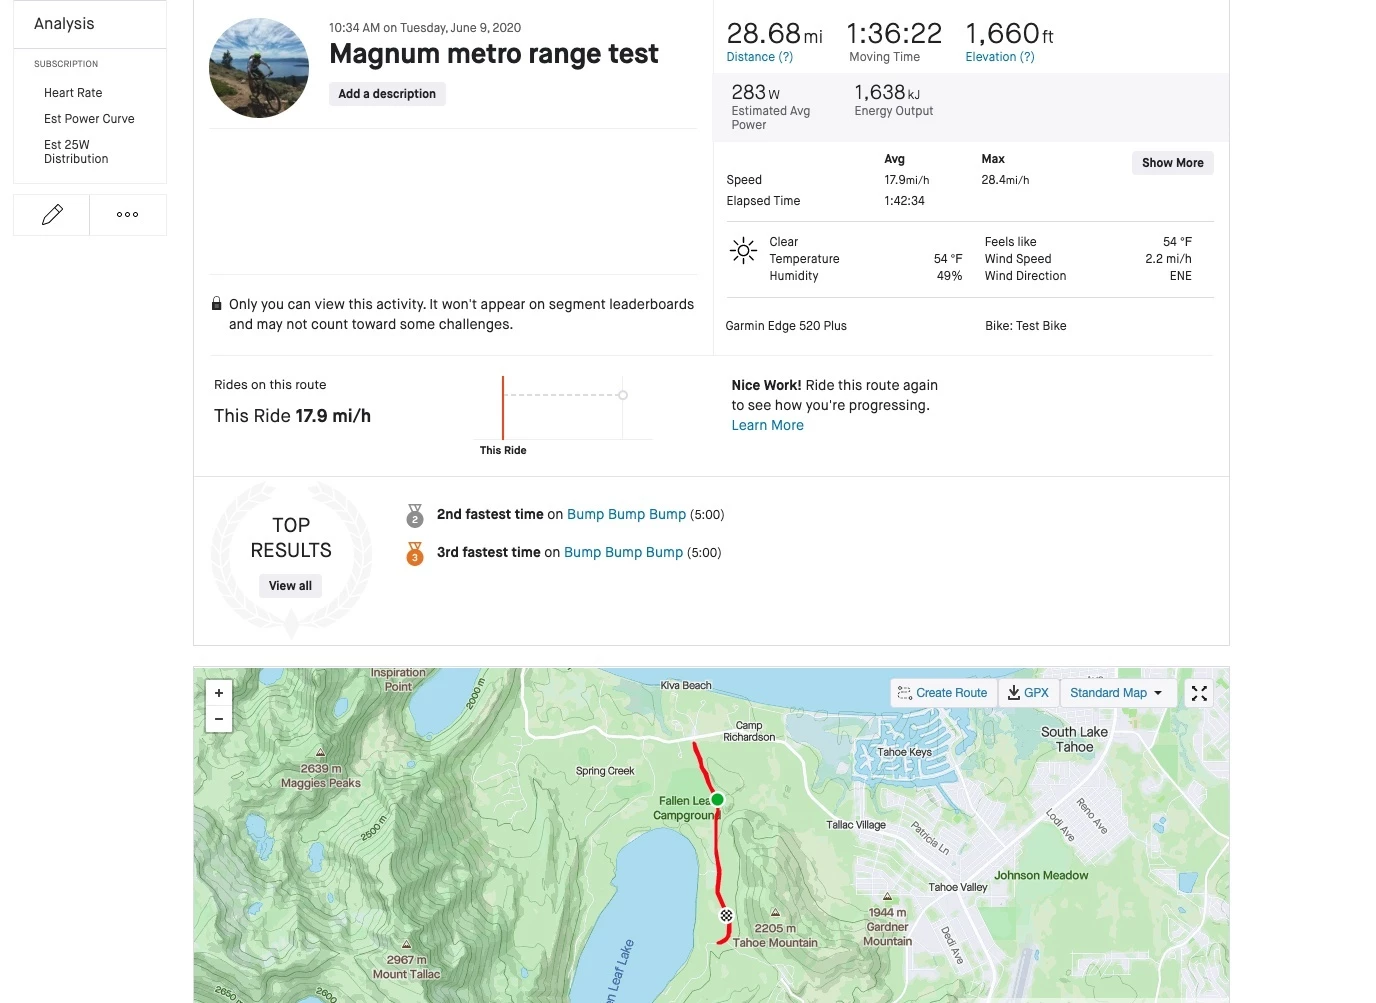Click the pencil edit activity icon
The image size is (1376, 1003).
[x=52, y=214]
